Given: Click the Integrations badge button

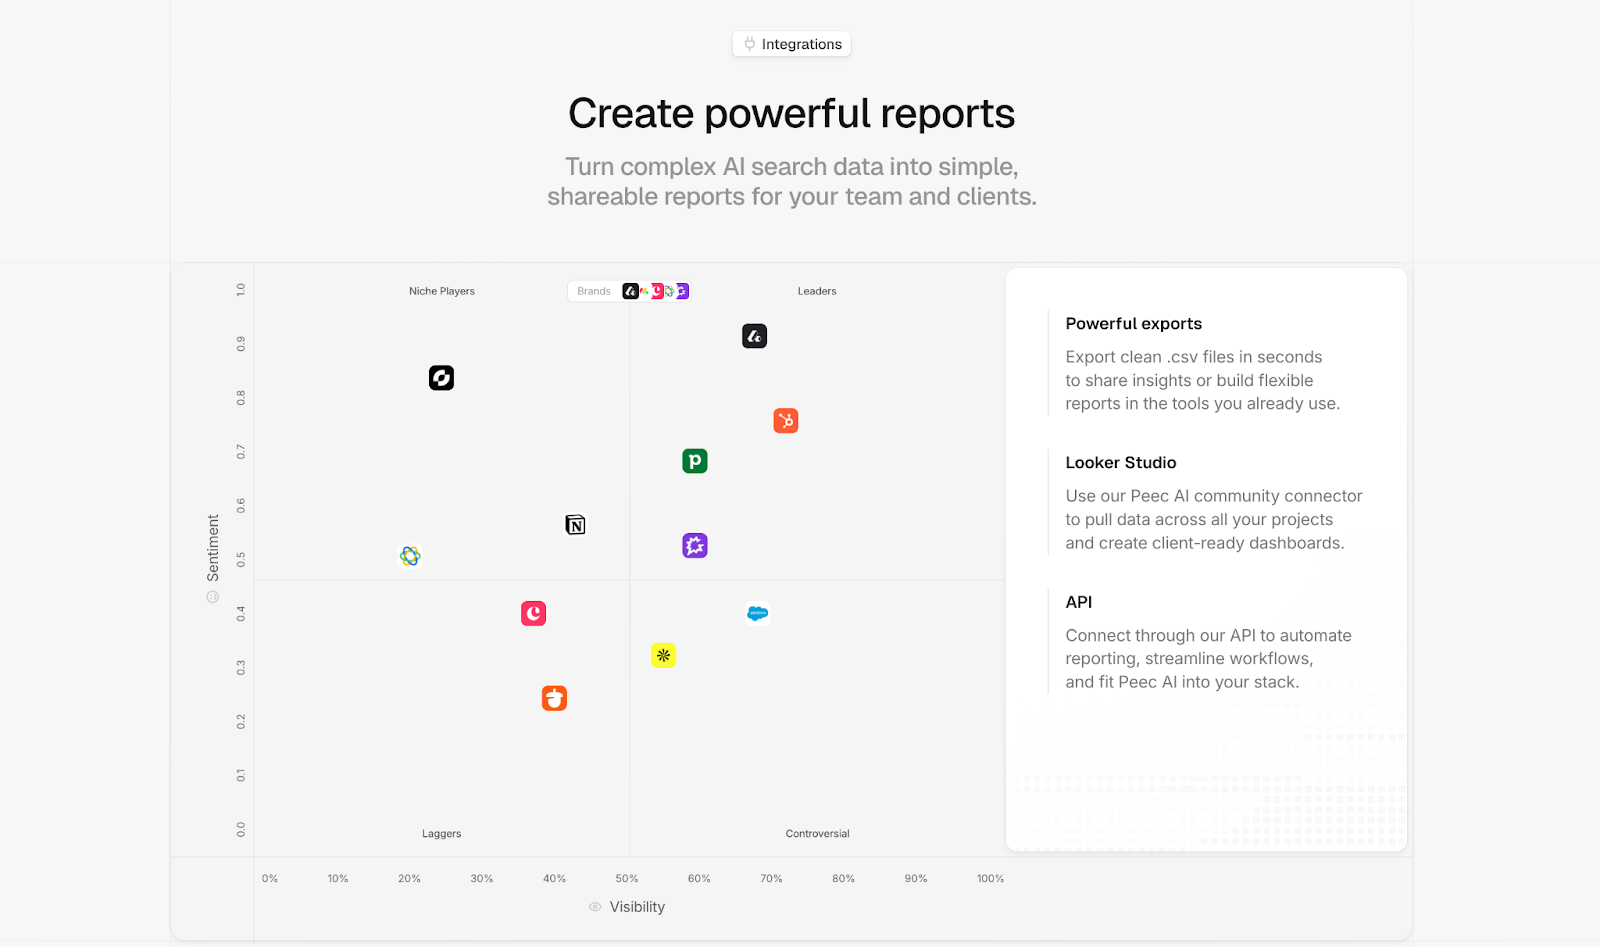Looking at the screenshot, I should pos(792,44).
